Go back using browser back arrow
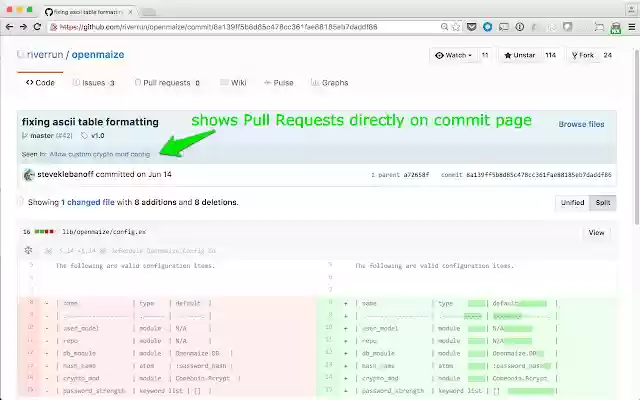 click(x=9, y=27)
